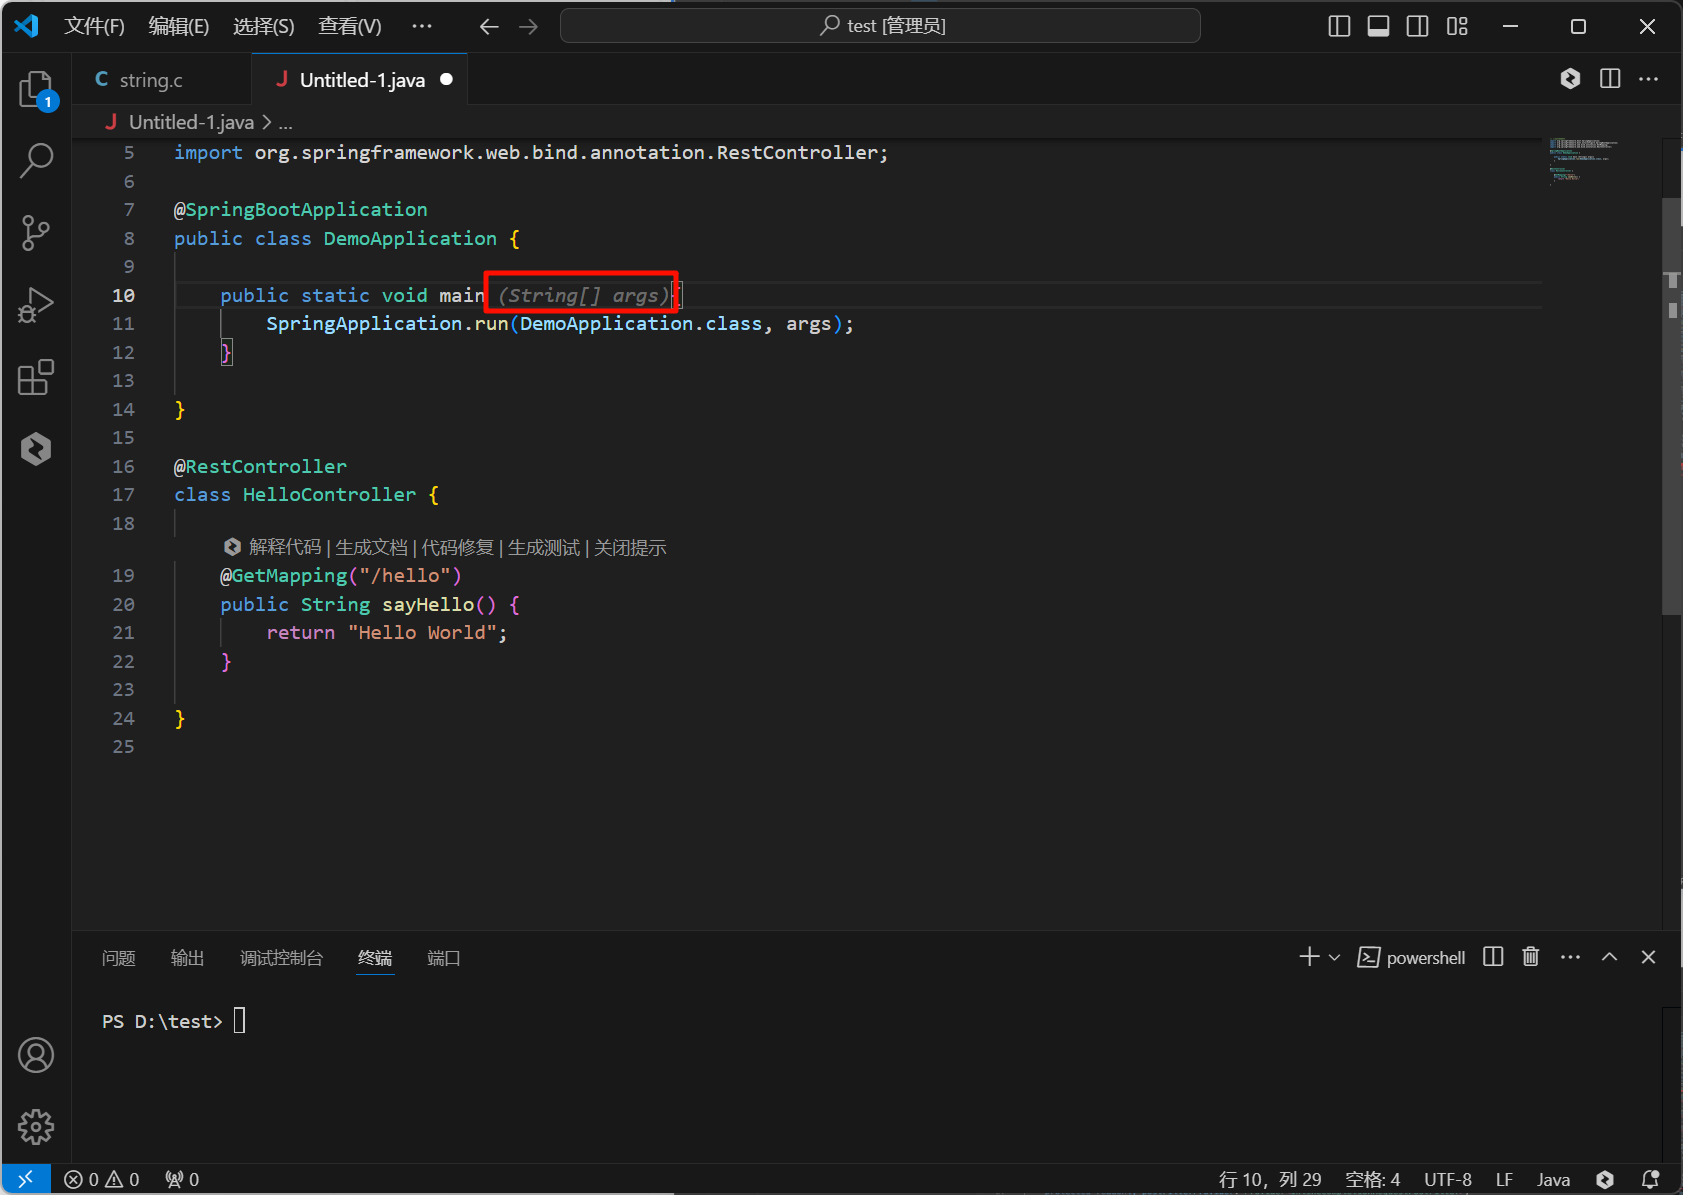Open the Run and Debug view
This screenshot has width=1683, height=1195.
tap(36, 305)
